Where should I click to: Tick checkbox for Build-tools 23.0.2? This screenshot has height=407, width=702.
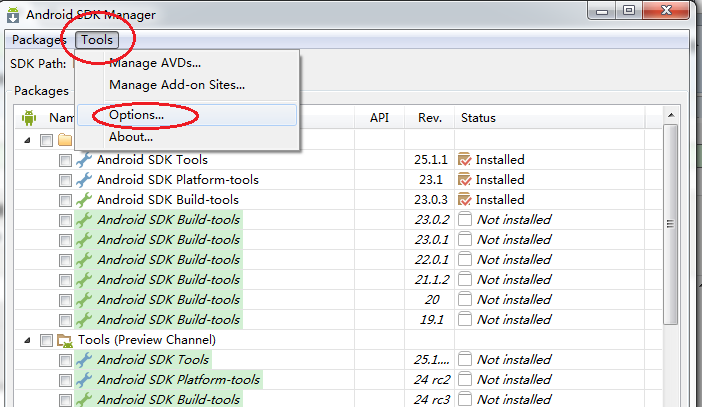click(x=65, y=220)
